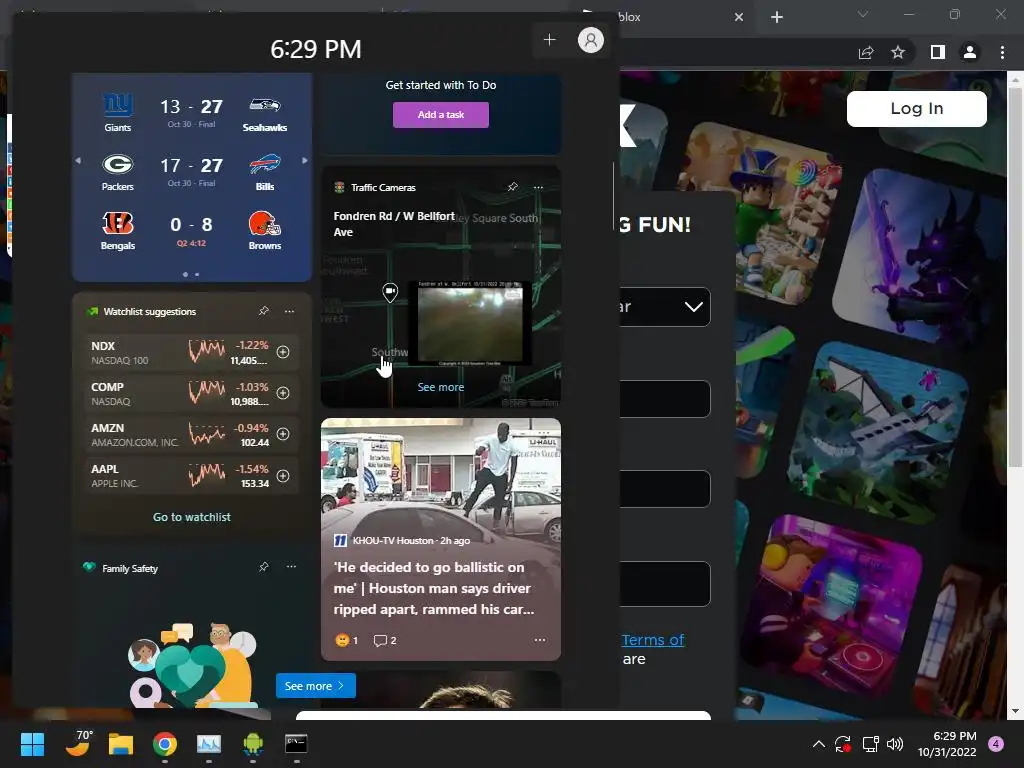Click the sync update icon in system tray
The image size is (1024, 768).
[843, 744]
